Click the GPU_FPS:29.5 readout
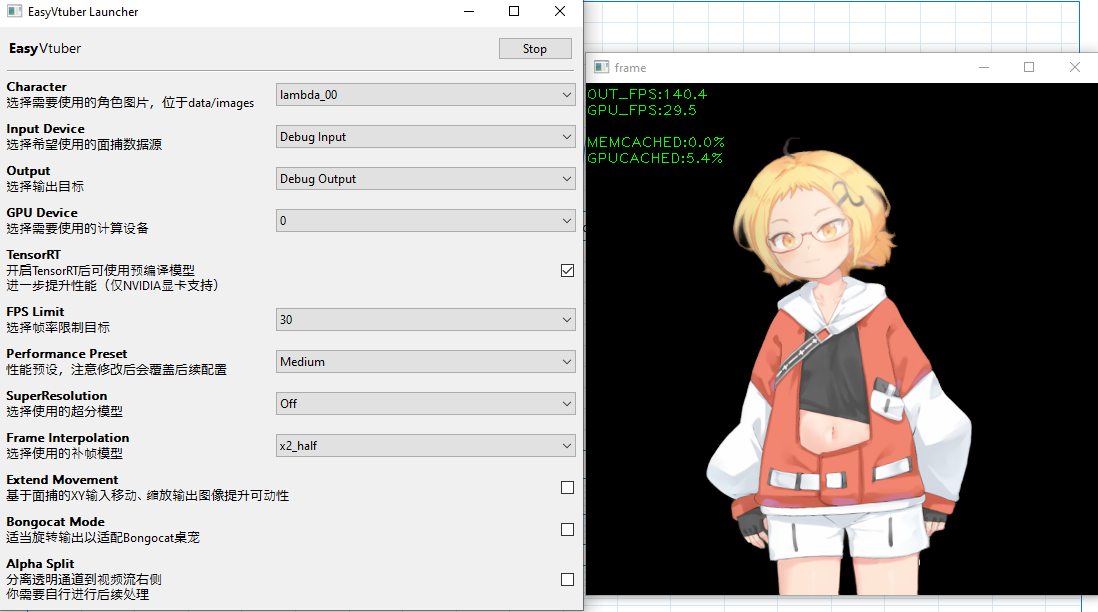1098x612 pixels. 642,110
